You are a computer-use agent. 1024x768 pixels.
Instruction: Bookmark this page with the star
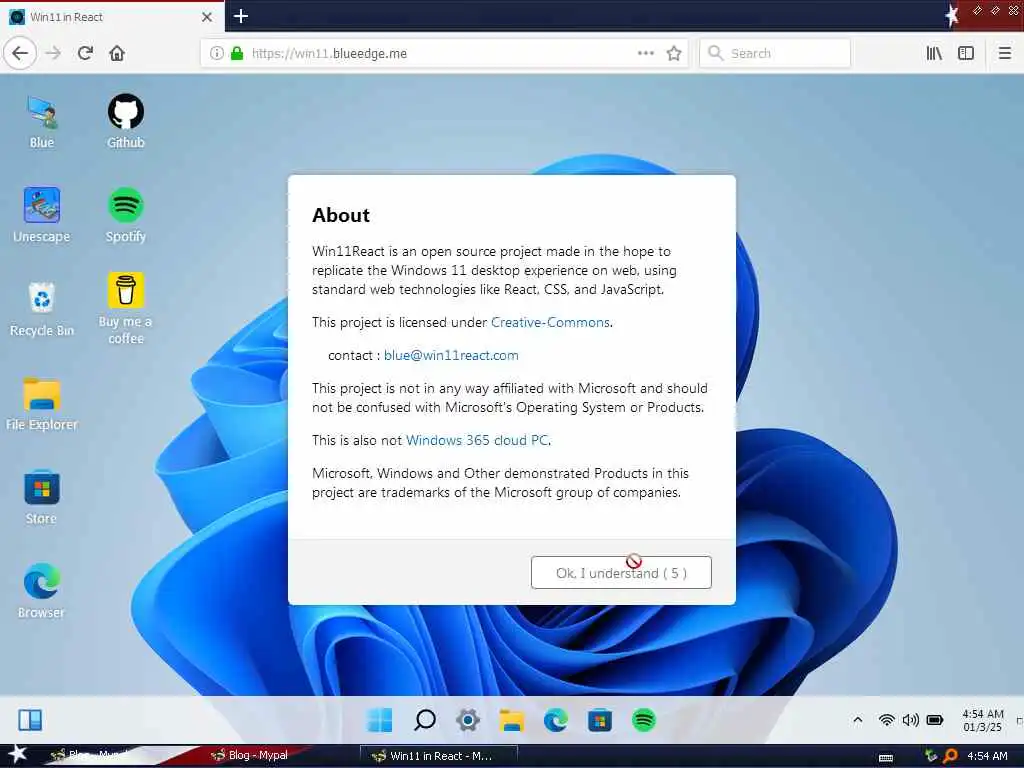point(674,53)
